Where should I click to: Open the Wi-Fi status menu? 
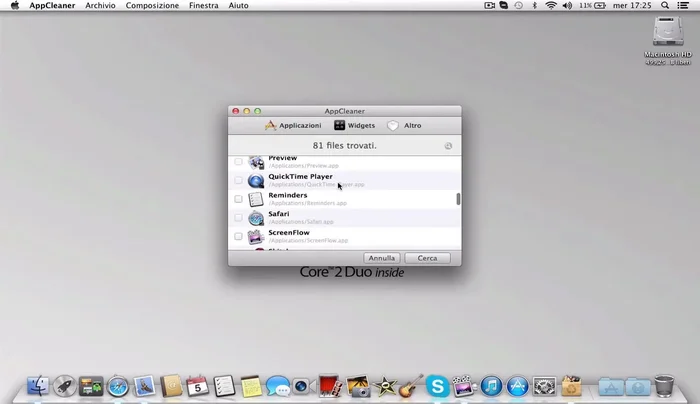click(x=551, y=5)
